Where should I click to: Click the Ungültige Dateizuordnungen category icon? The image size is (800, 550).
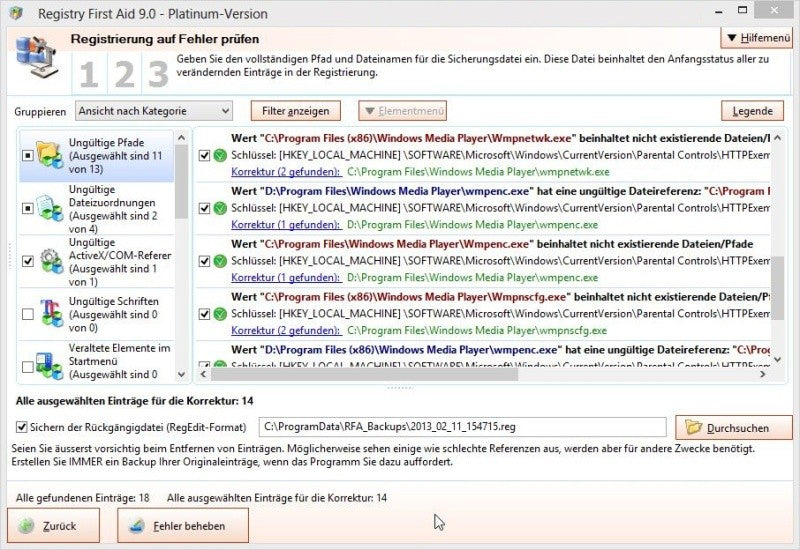click(49, 208)
